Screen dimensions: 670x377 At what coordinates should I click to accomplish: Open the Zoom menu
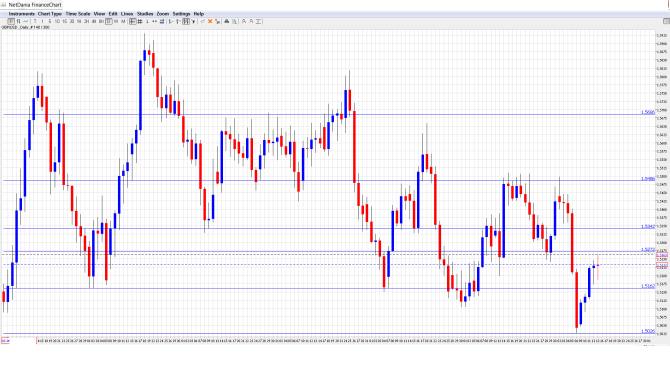pyautogui.click(x=163, y=14)
